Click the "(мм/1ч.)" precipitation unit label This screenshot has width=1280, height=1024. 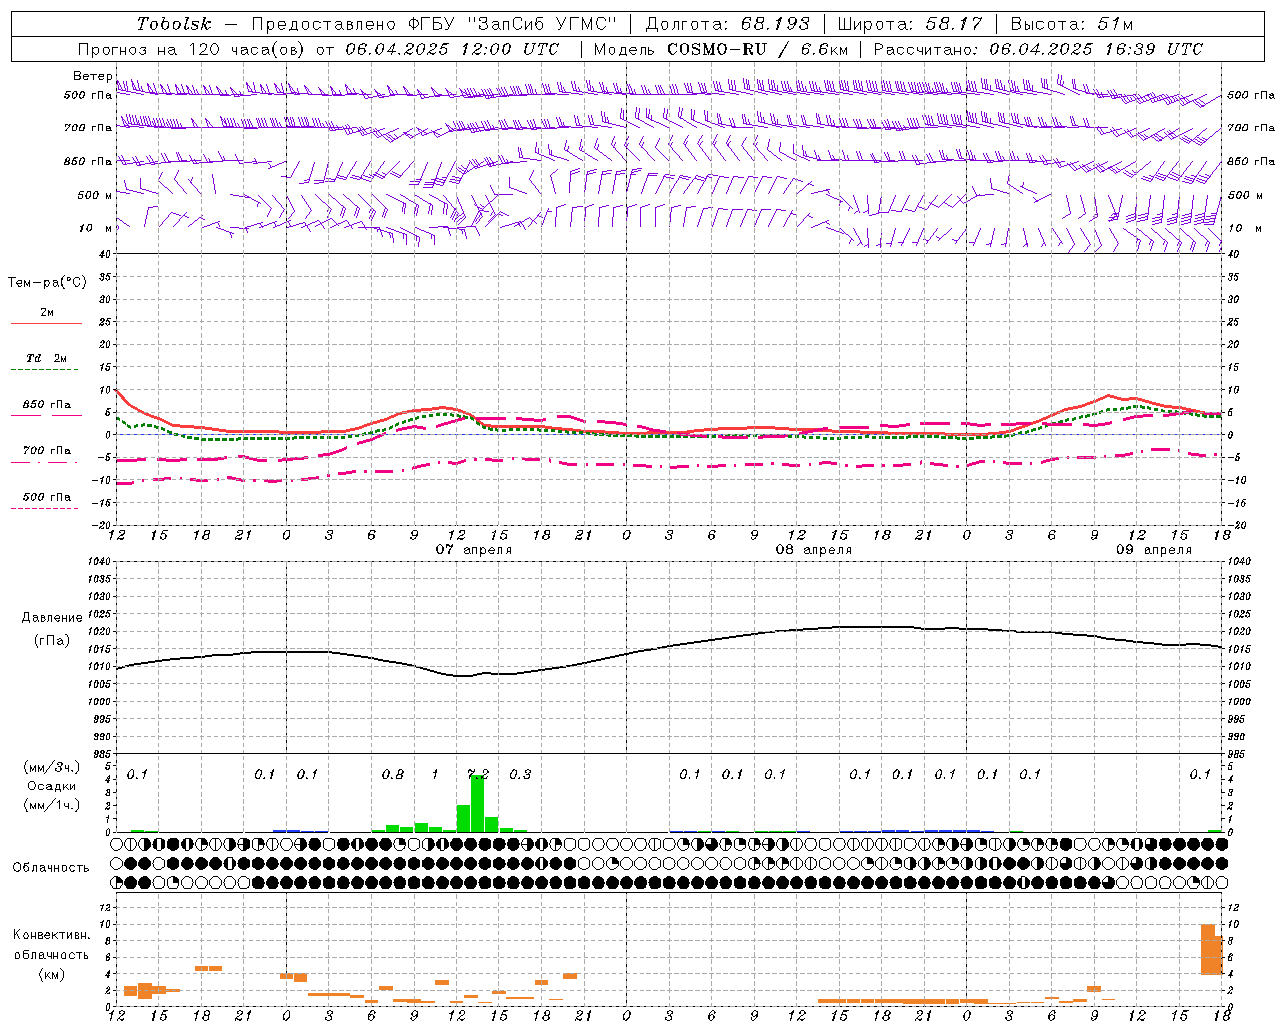click(x=51, y=805)
